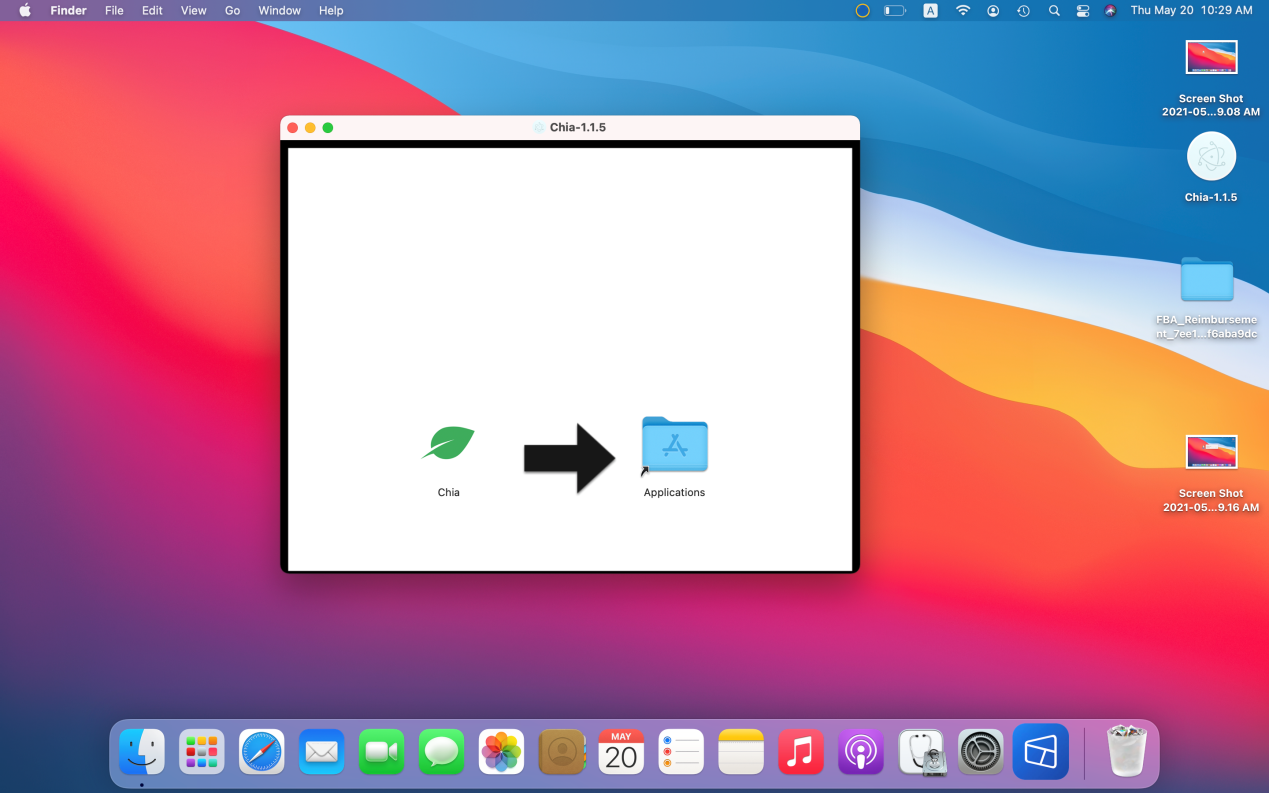Screen dimensions: 1269x793
Task: Open Messages from the Dock
Action: point(442,752)
